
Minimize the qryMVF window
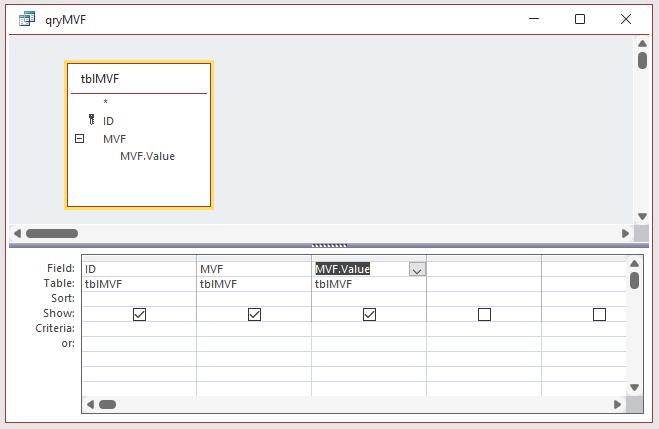(534, 19)
